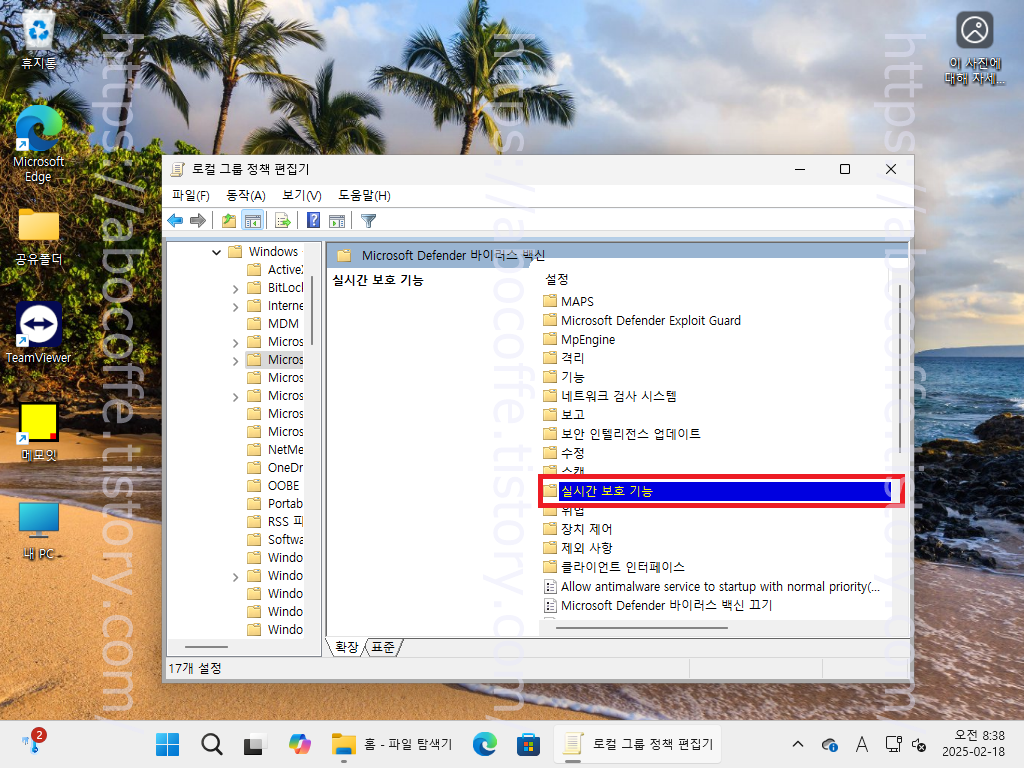This screenshot has width=1024, height=768.
Task: Click the Filter funnel icon
Action: click(368, 221)
